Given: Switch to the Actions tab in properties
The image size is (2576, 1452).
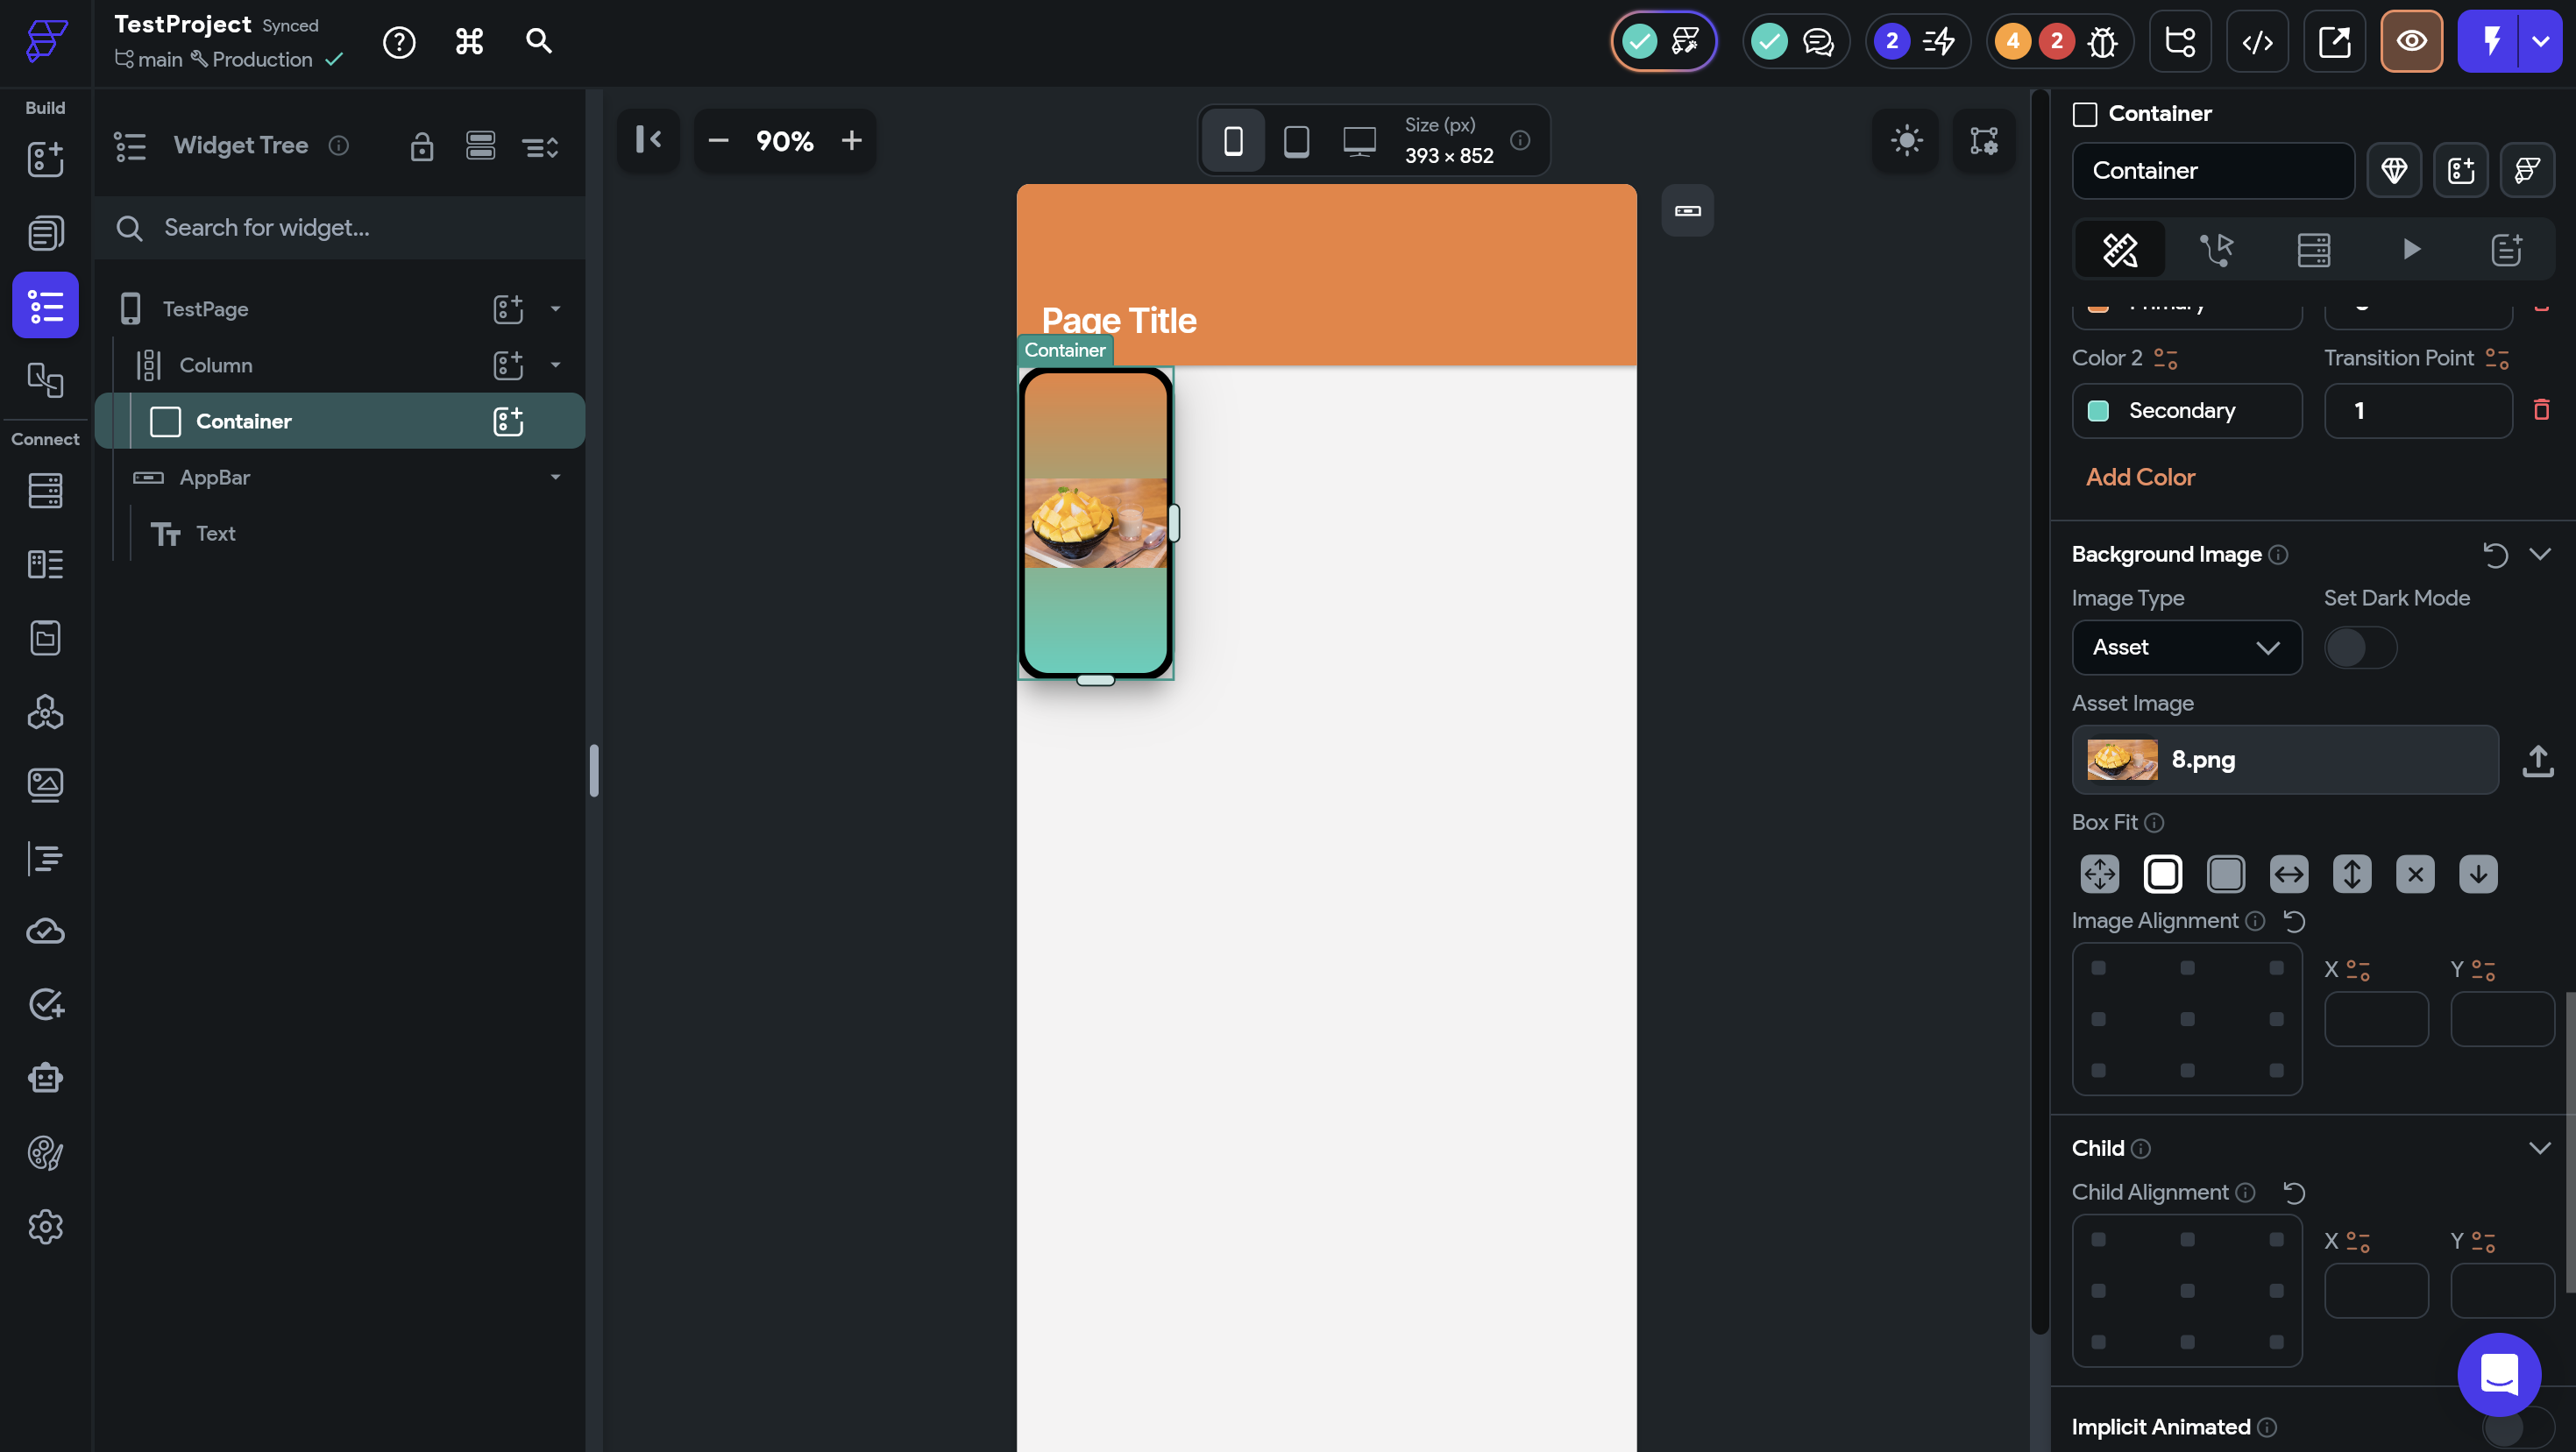Looking at the screenshot, I should click(x=2216, y=250).
